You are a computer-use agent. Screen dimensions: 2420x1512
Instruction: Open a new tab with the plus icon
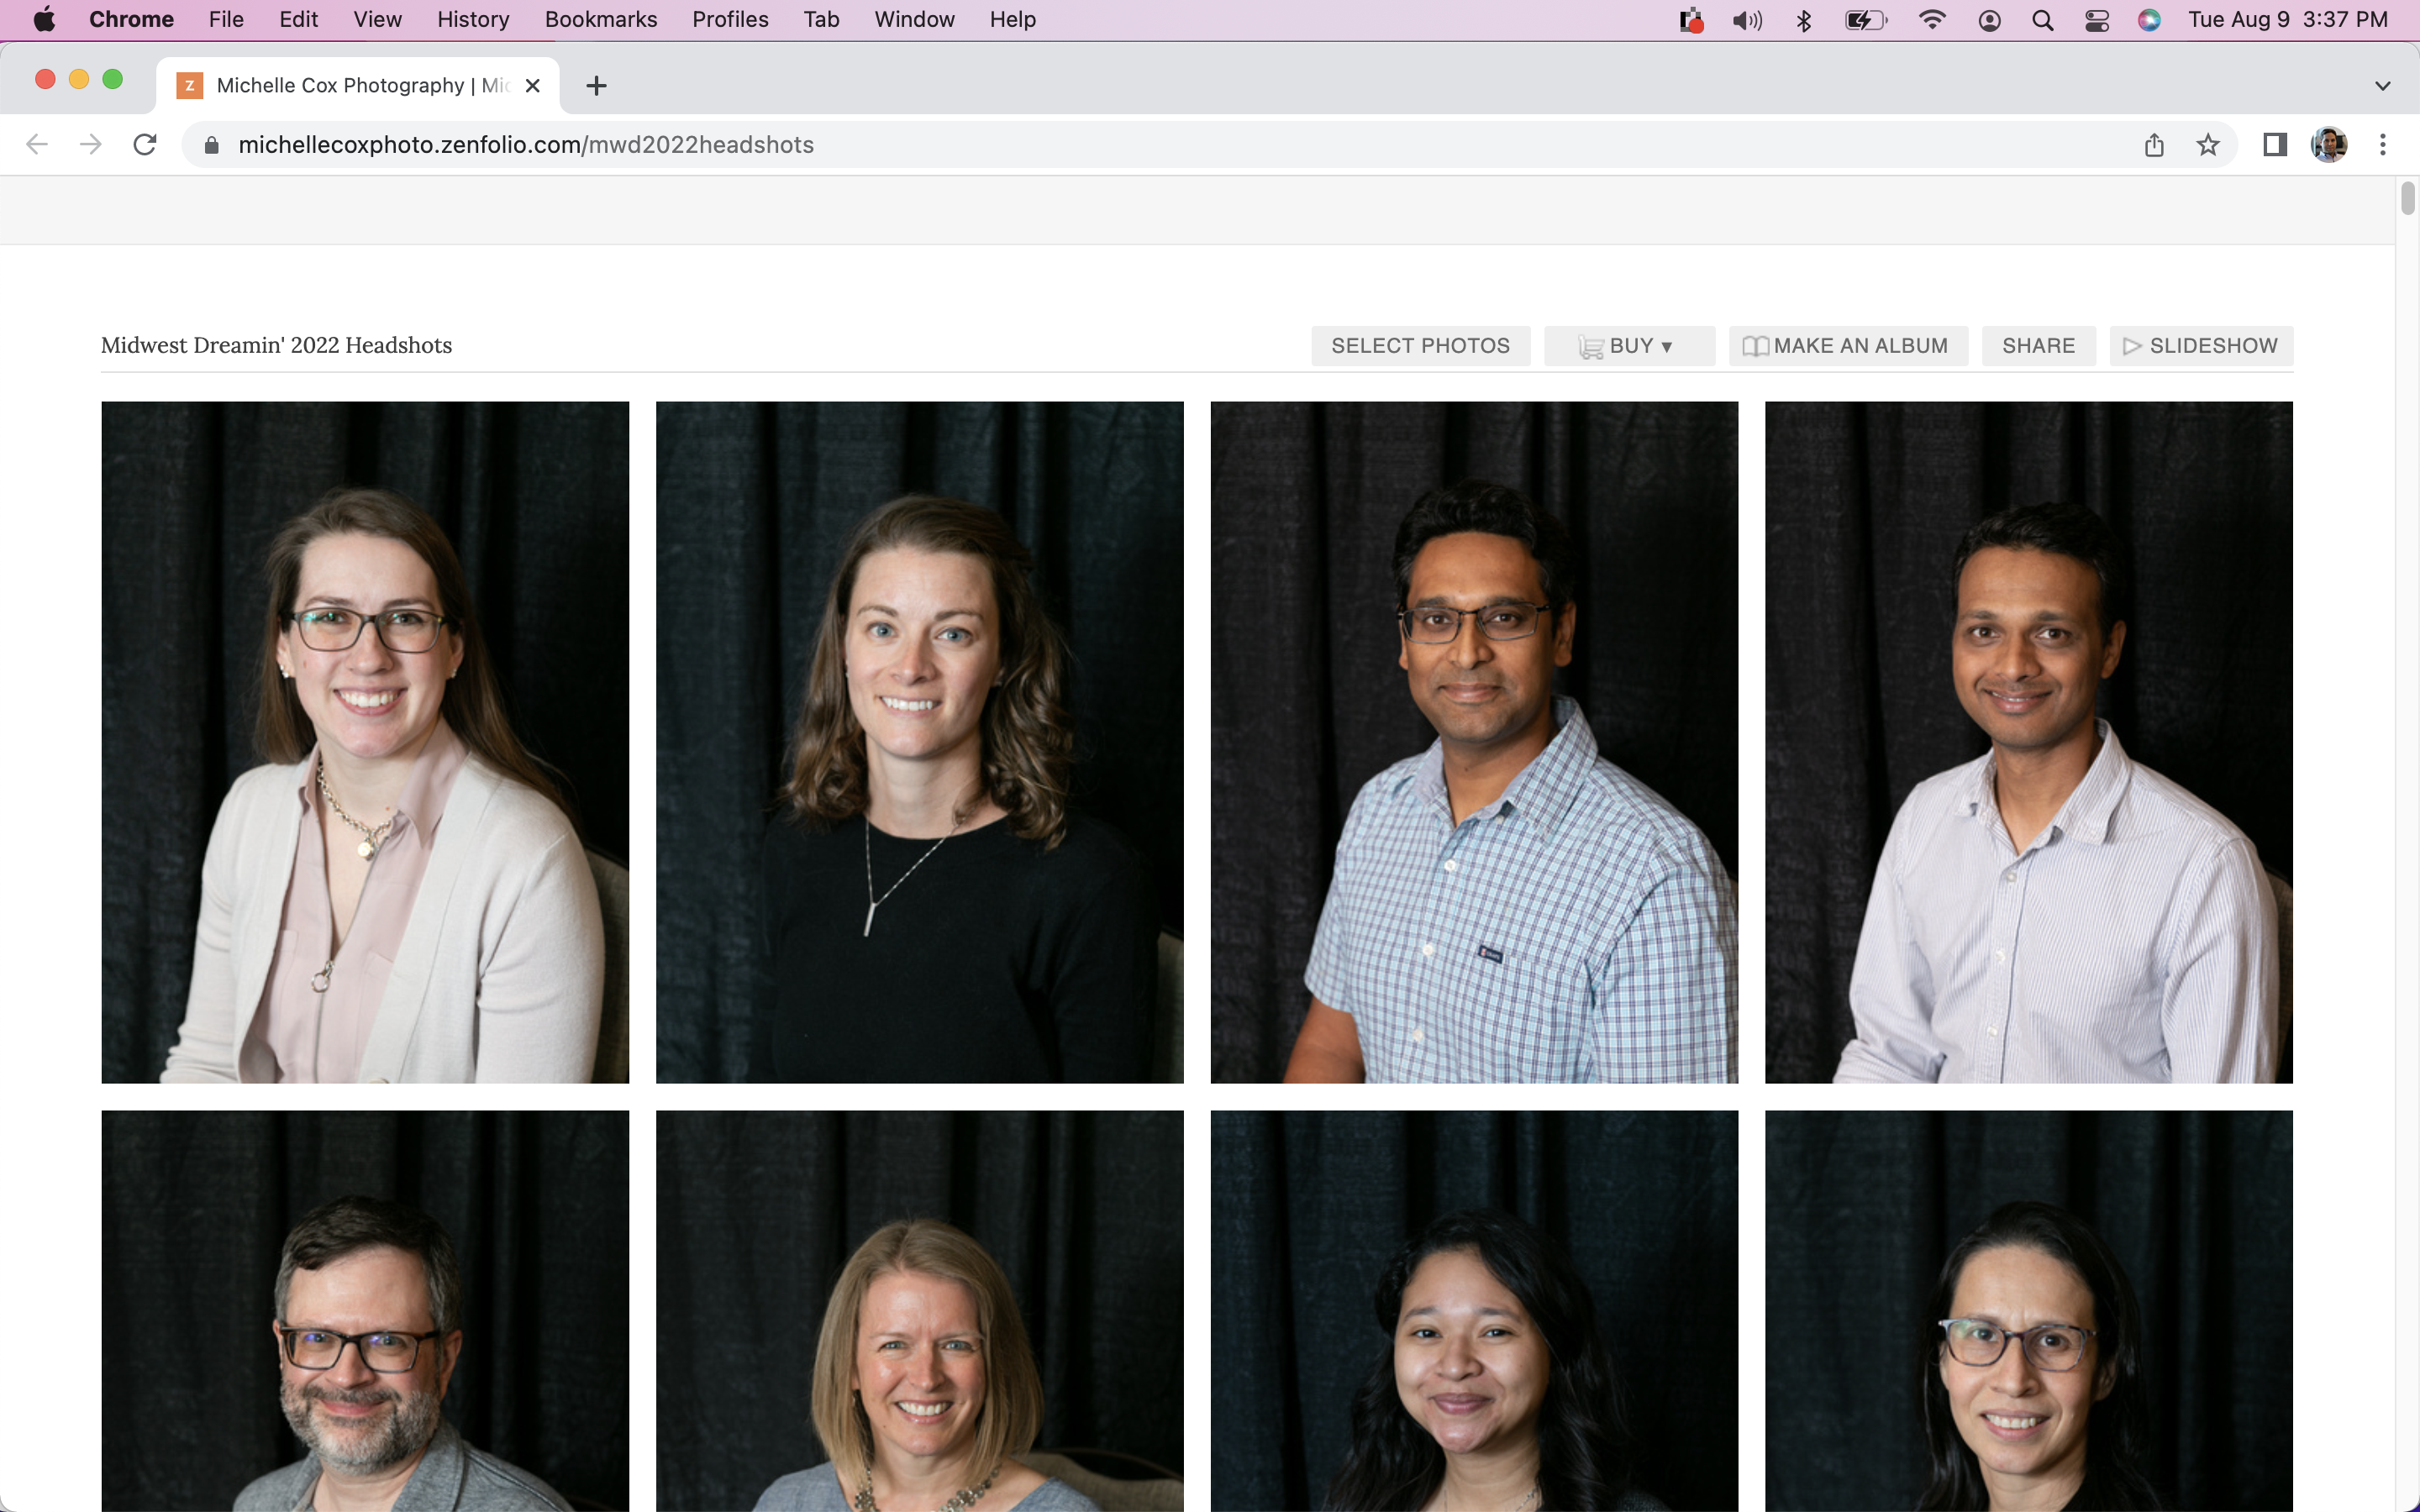[x=596, y=86]
